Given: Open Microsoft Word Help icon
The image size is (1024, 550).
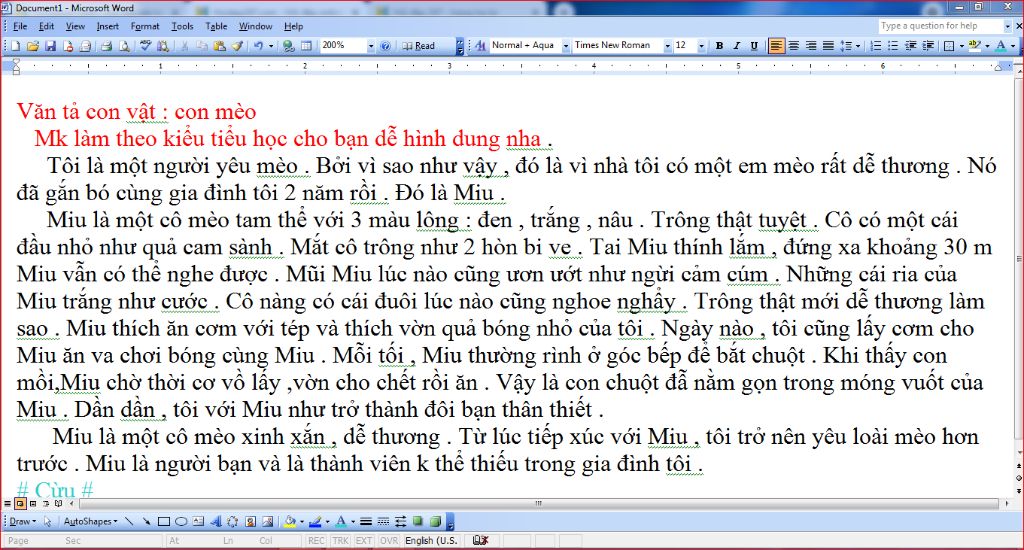Looking at the screenshot, I should 385,46.
